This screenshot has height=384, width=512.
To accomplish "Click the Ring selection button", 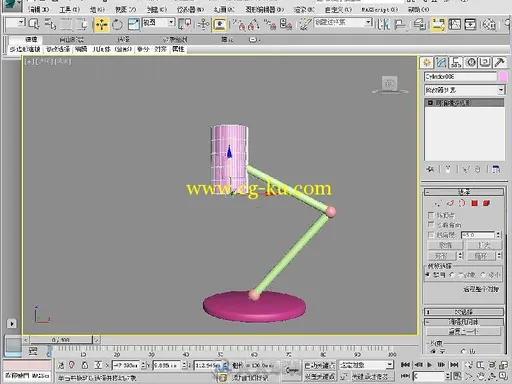I will click(x=441, y=256).
